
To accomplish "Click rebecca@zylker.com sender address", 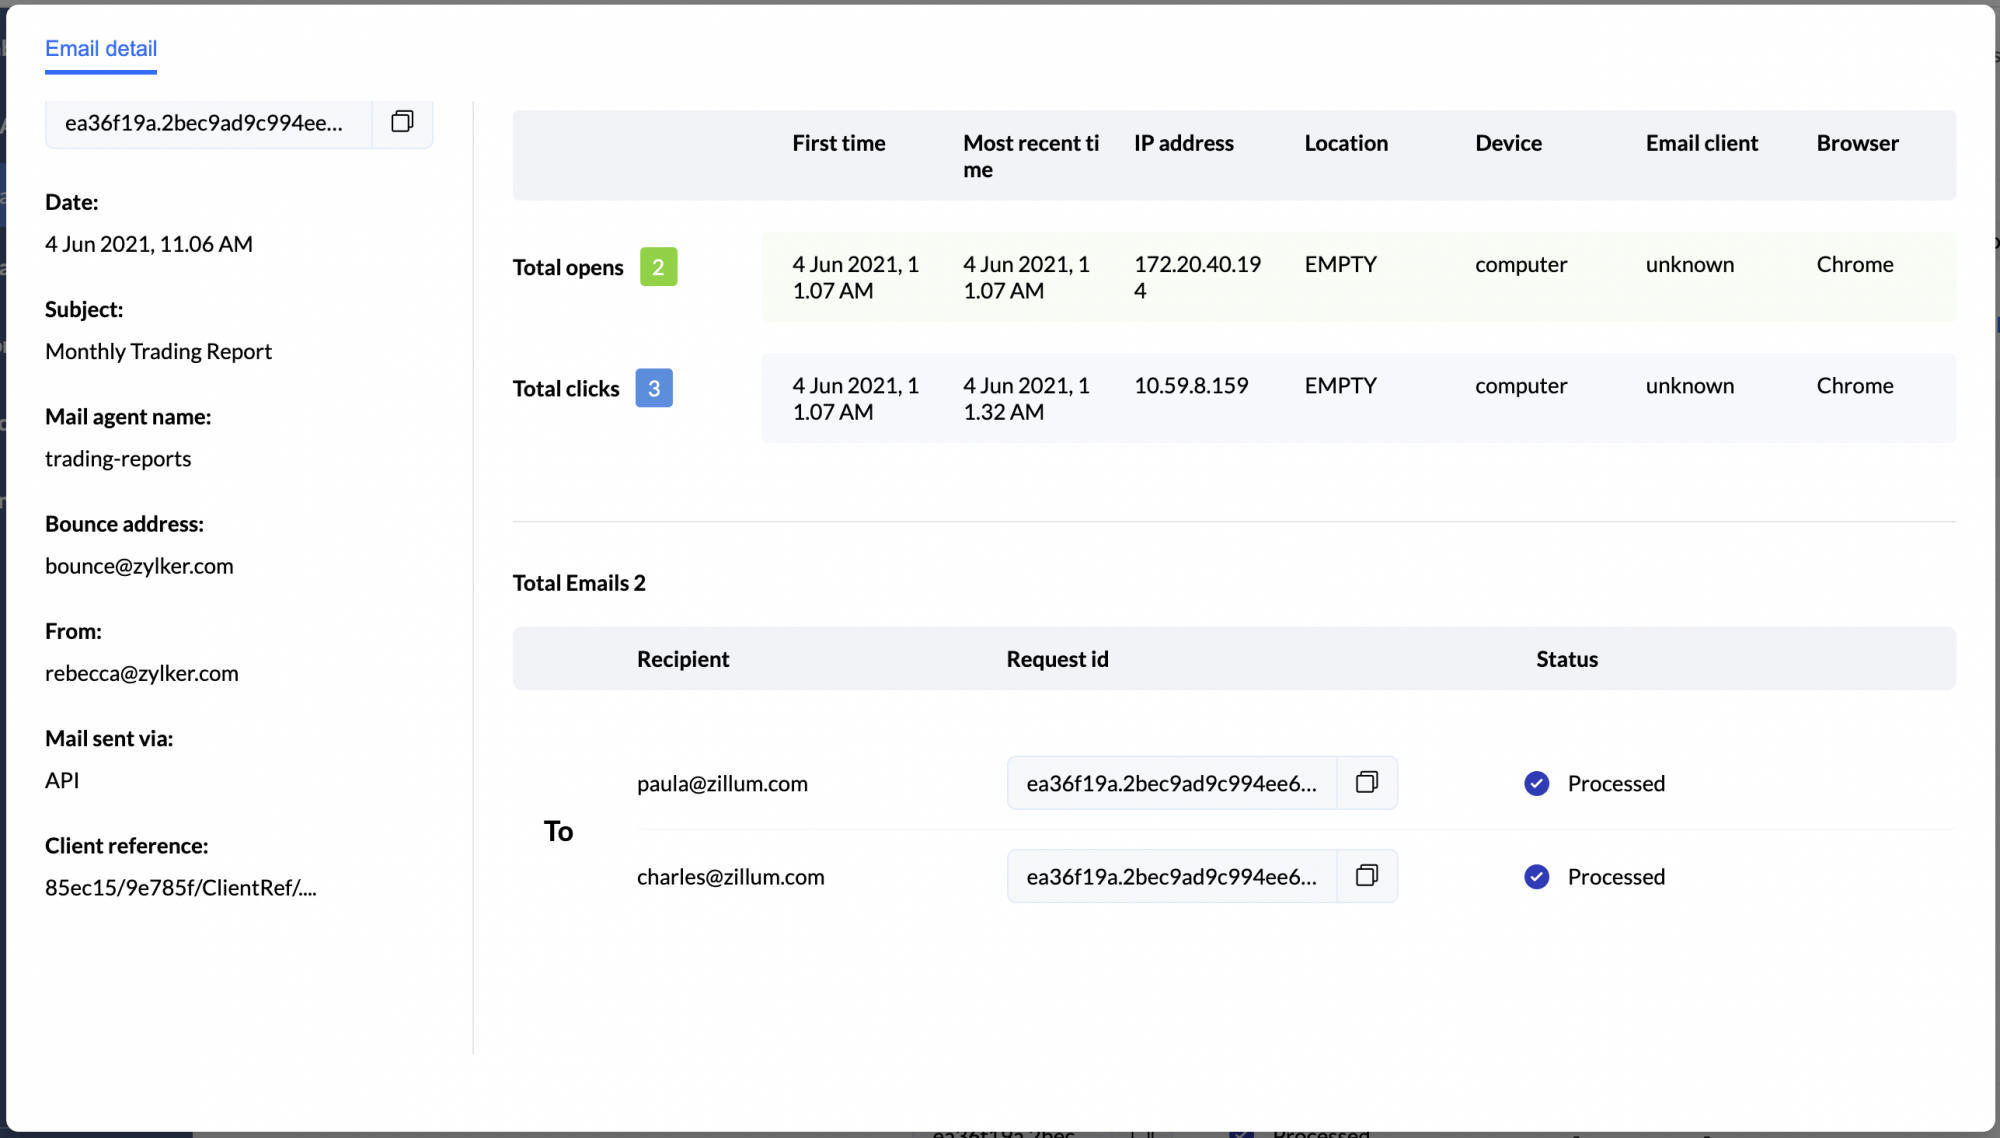I will pos(142,673).
